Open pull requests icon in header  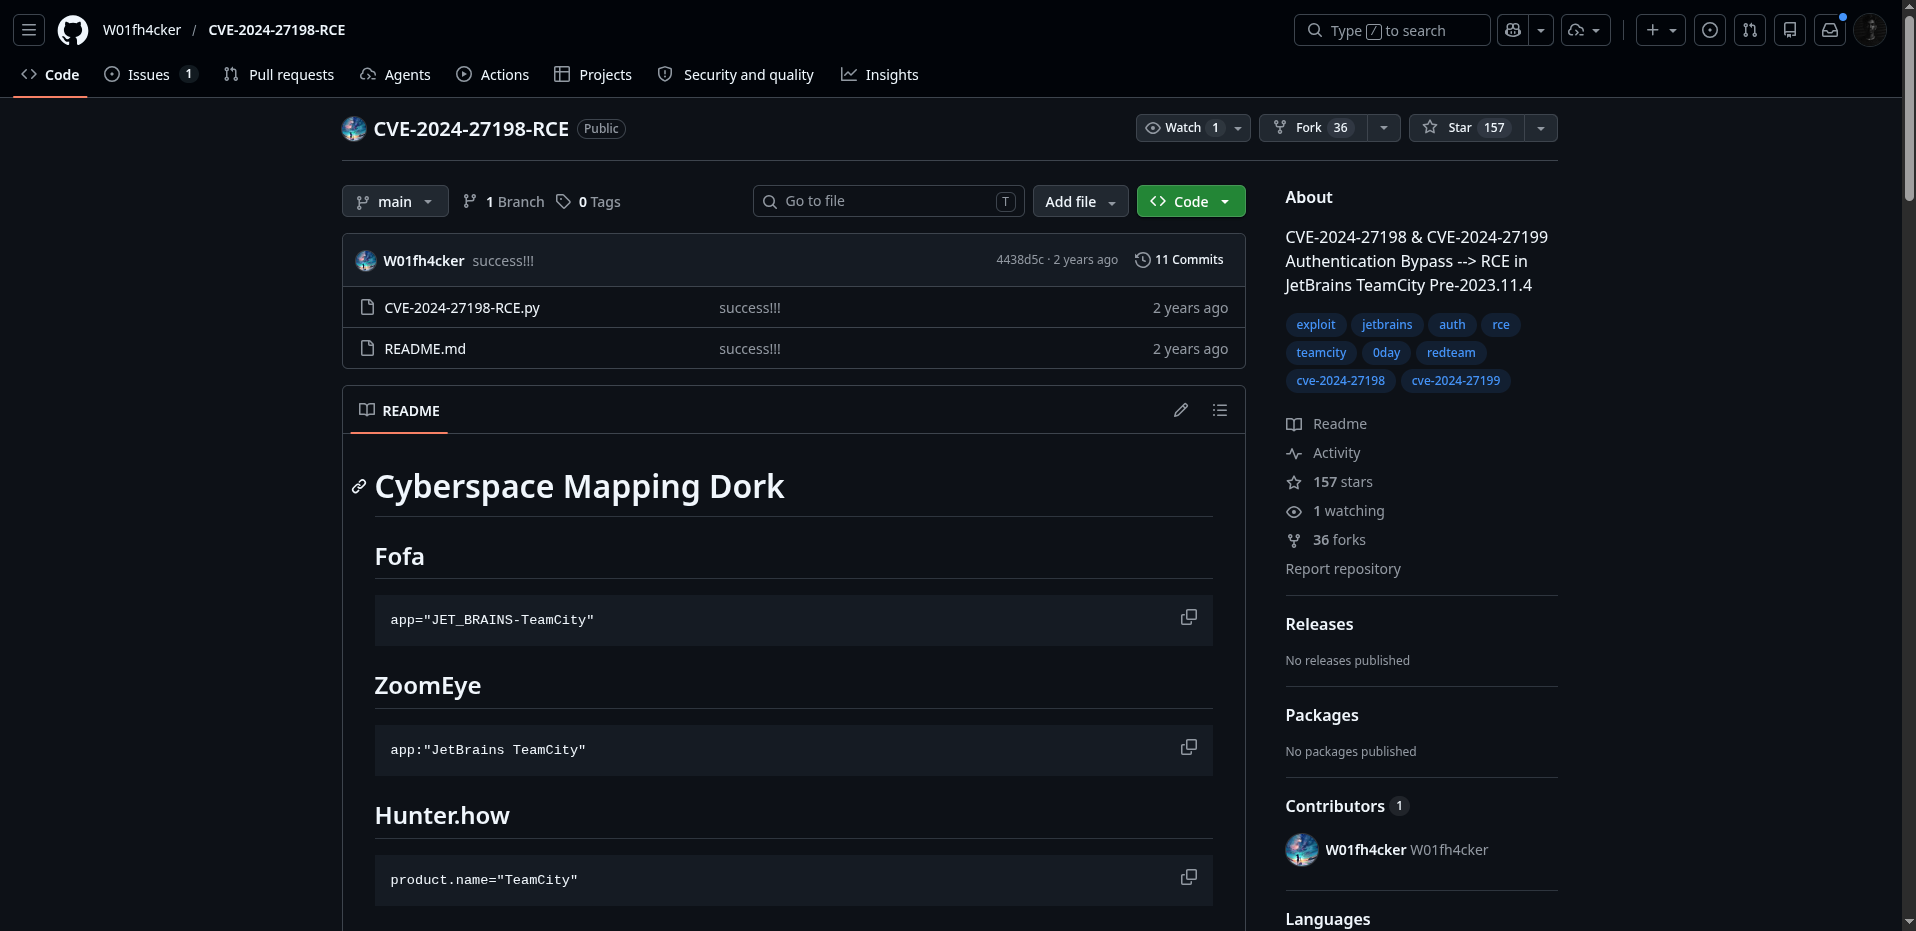point(1750,30)
